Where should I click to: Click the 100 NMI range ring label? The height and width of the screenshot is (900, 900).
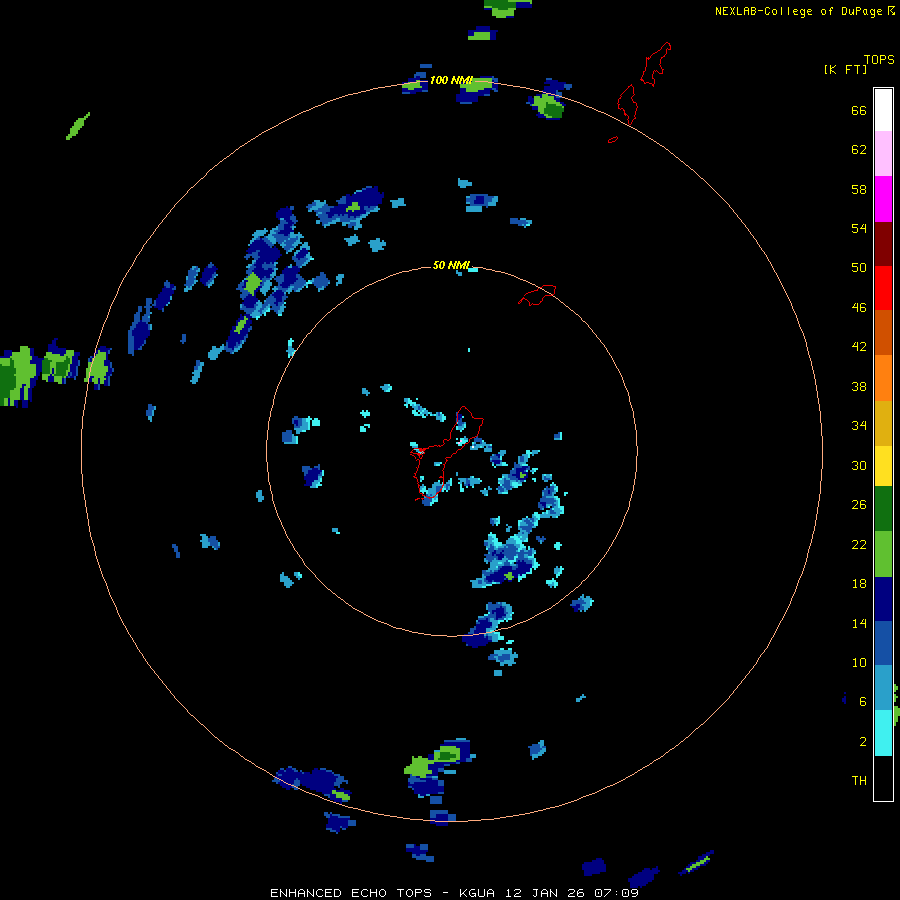tap(451, 80)
